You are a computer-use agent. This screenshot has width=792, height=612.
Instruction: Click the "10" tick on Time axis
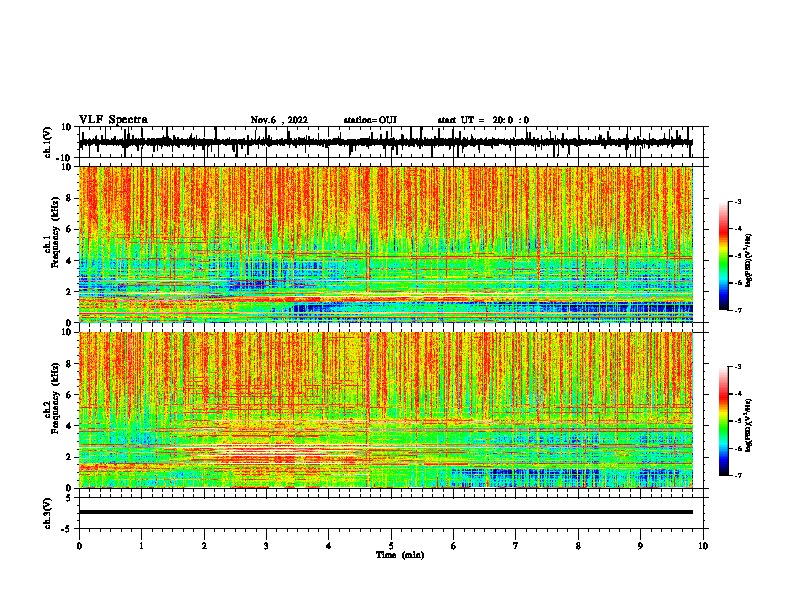703,546
